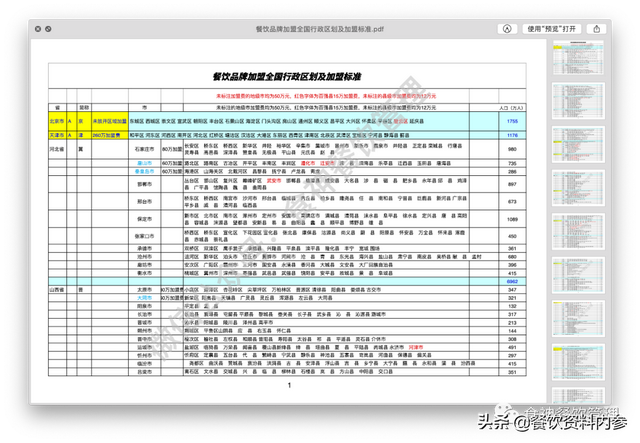Select the eighth page thumbnail in sidebar
The height and width of the screenshot is (443, 640).
(578, 362)
